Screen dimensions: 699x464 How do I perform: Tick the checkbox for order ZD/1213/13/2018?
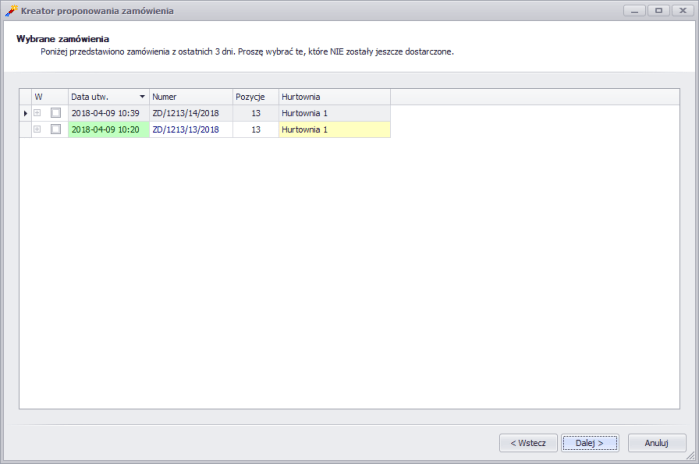pyautogui.click(x=56, y=129)
